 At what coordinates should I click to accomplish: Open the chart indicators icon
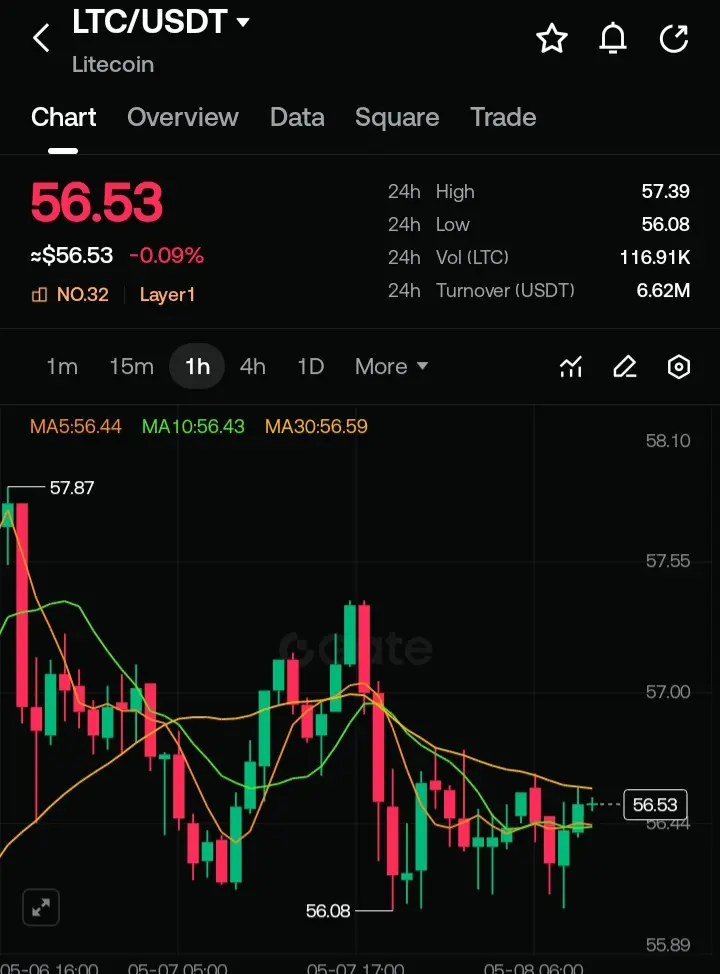tap(571, 367)
